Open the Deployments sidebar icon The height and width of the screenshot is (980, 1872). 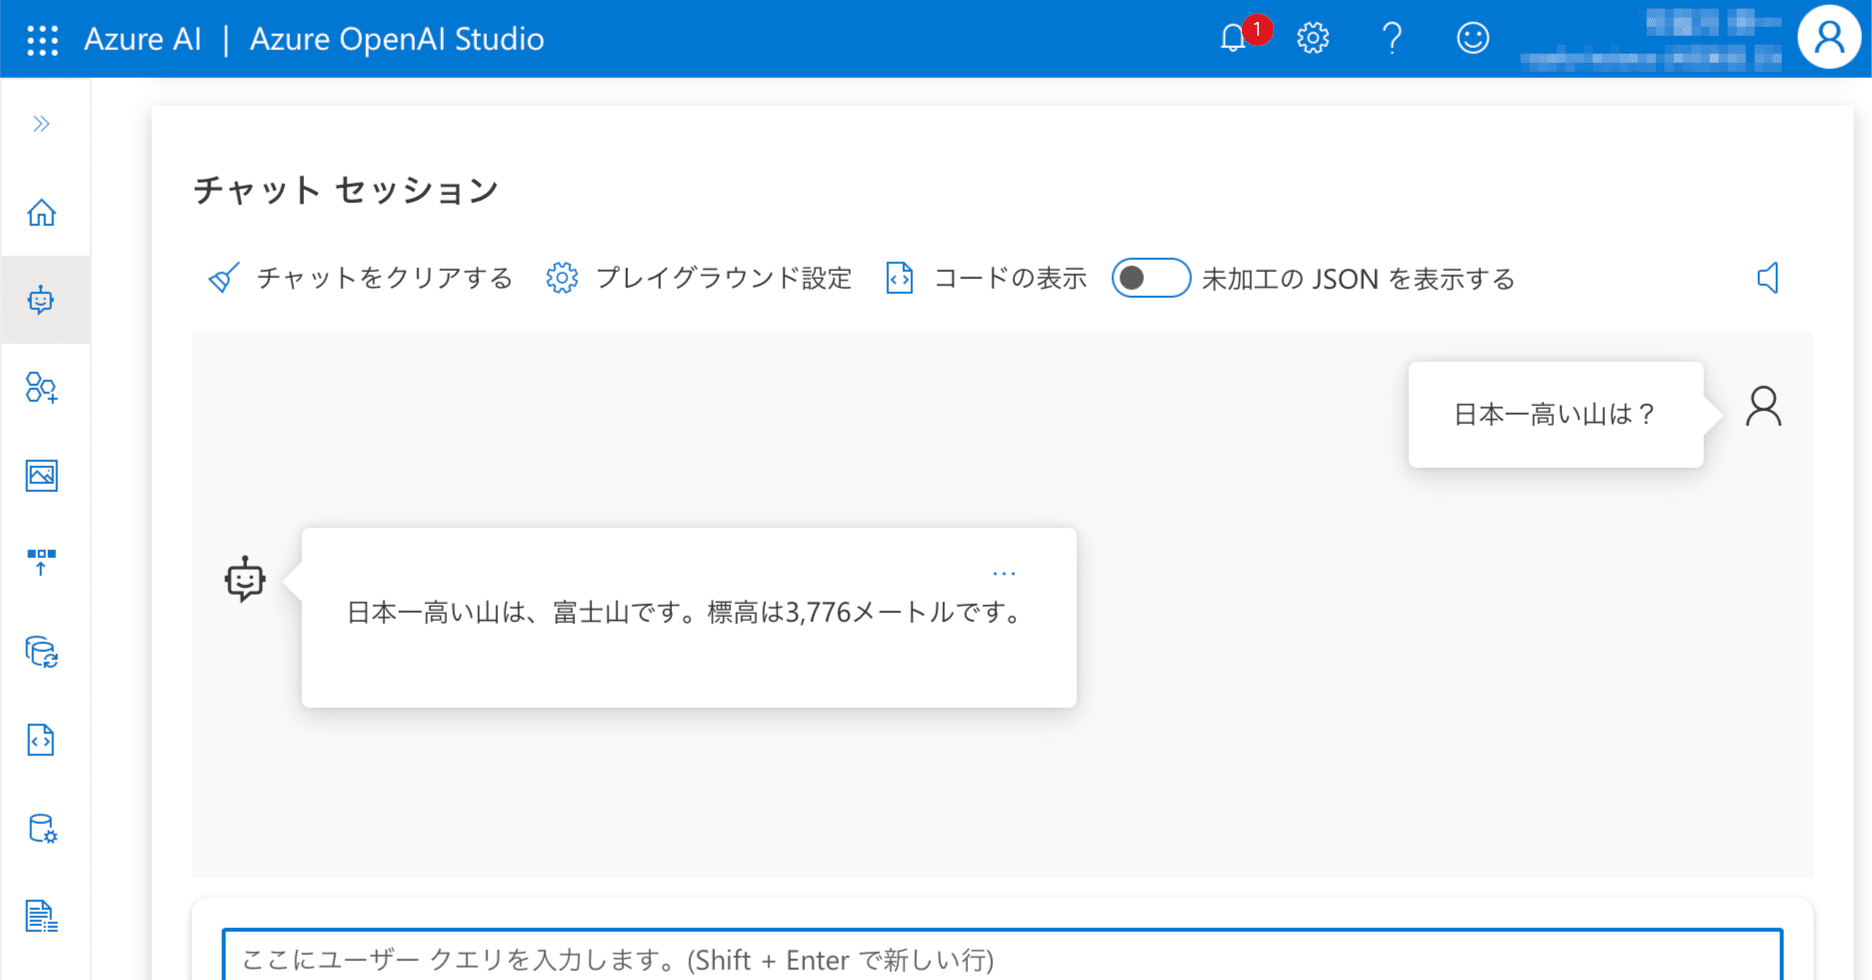pos(43,563)
